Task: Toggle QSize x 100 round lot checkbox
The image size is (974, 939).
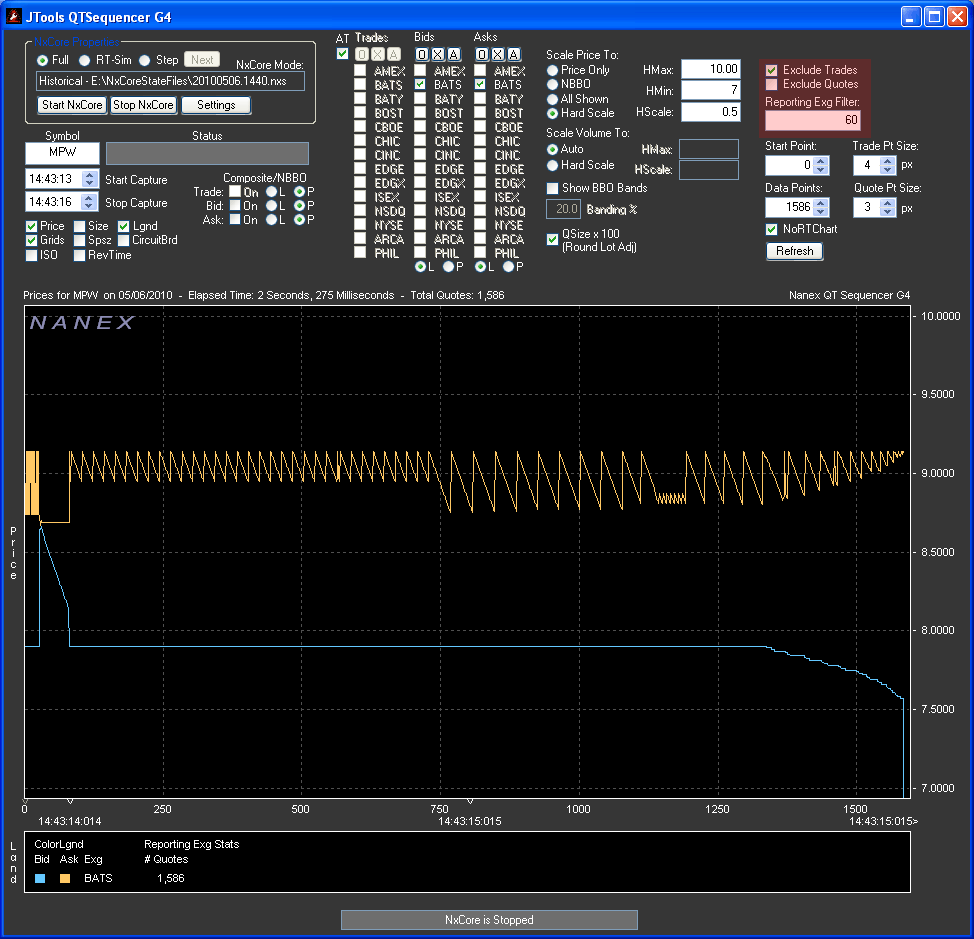Action: click(552, 239)
